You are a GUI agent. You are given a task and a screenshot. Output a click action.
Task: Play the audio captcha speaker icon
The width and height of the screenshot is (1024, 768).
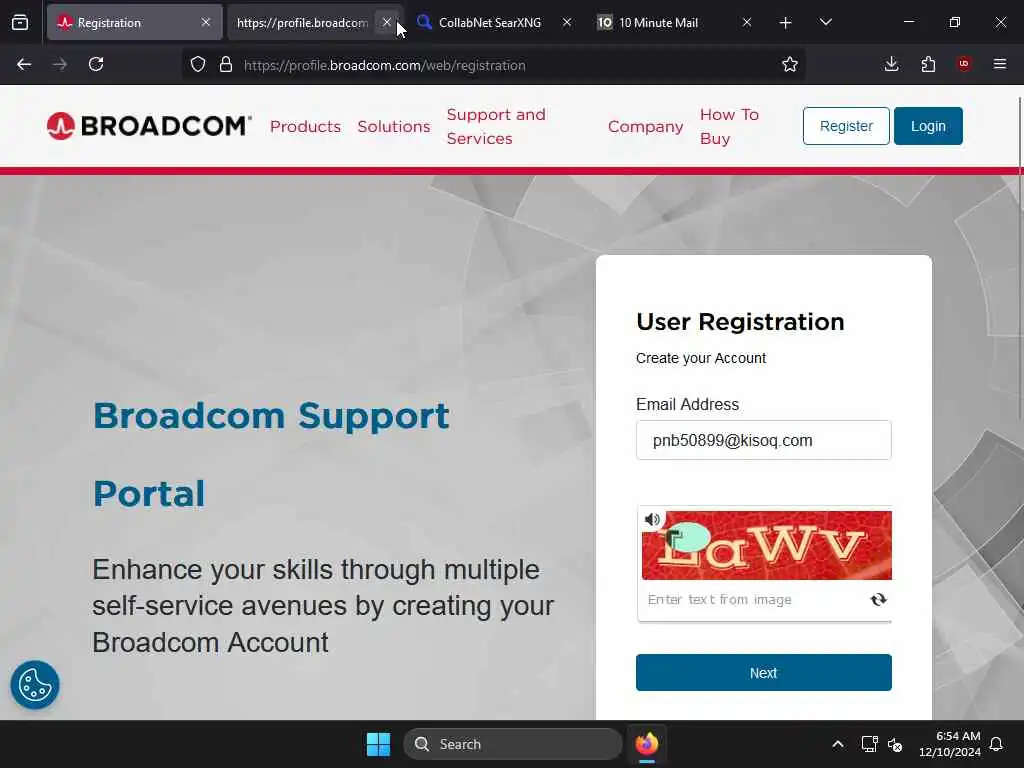pyautogui.click(x=652, y=520)
